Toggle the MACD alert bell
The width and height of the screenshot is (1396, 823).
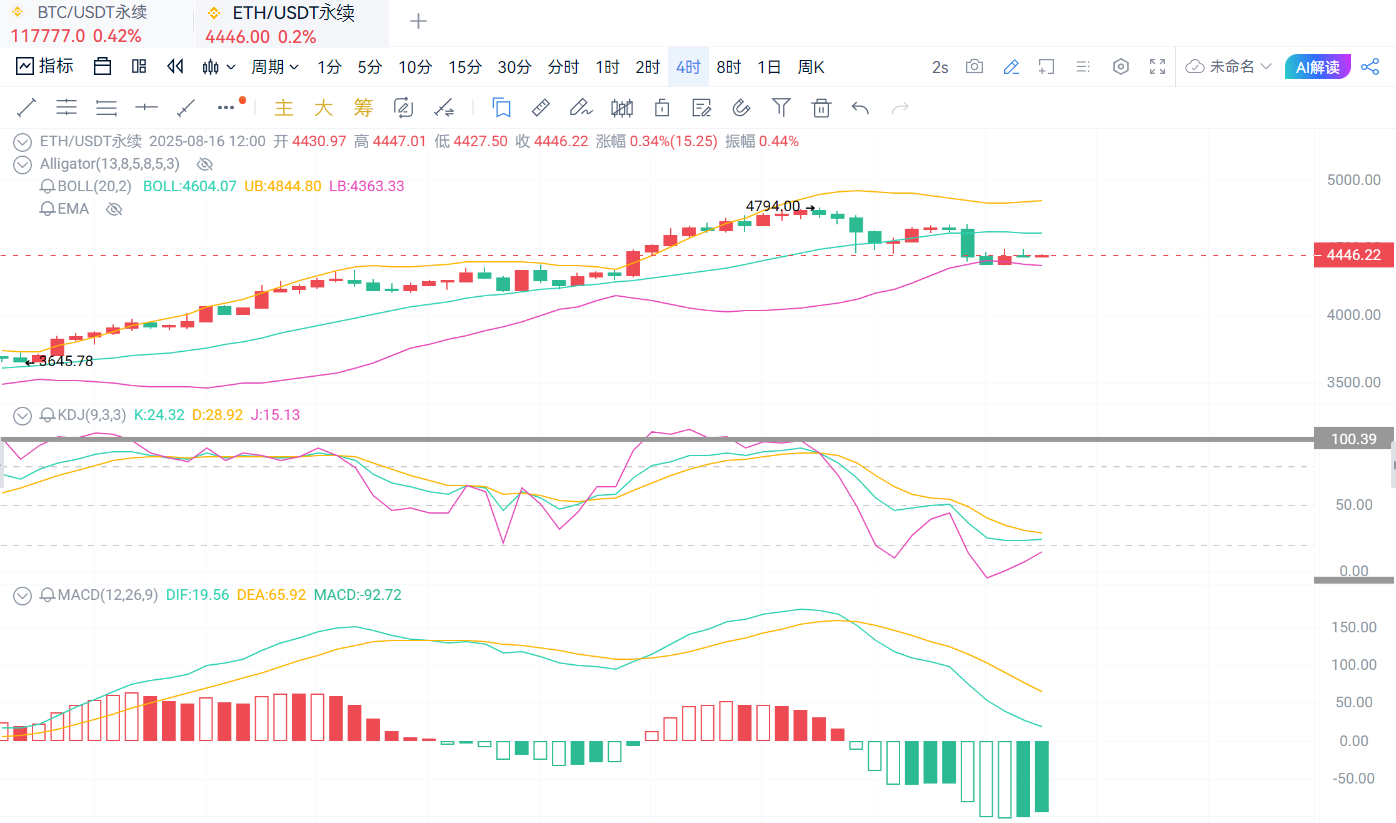tap(46, 595)
